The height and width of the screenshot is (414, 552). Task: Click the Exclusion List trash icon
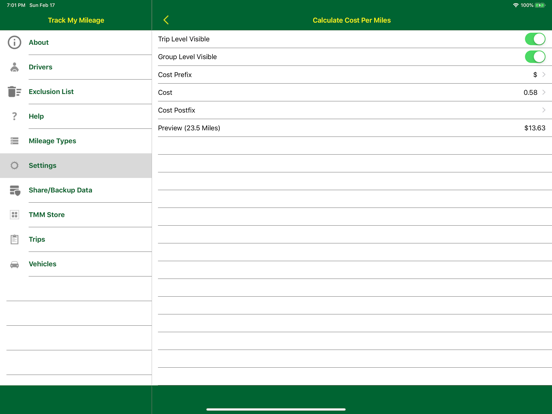click(x=14, y=92)
